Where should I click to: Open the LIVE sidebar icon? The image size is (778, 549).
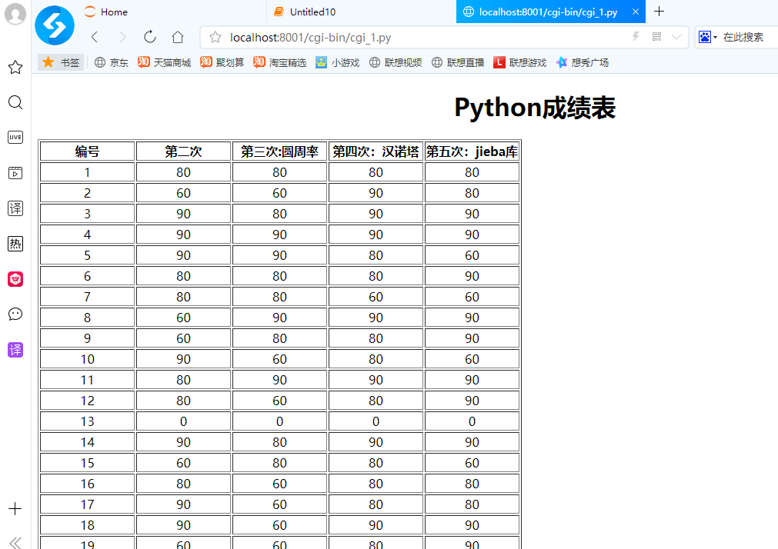pos(15,137)
